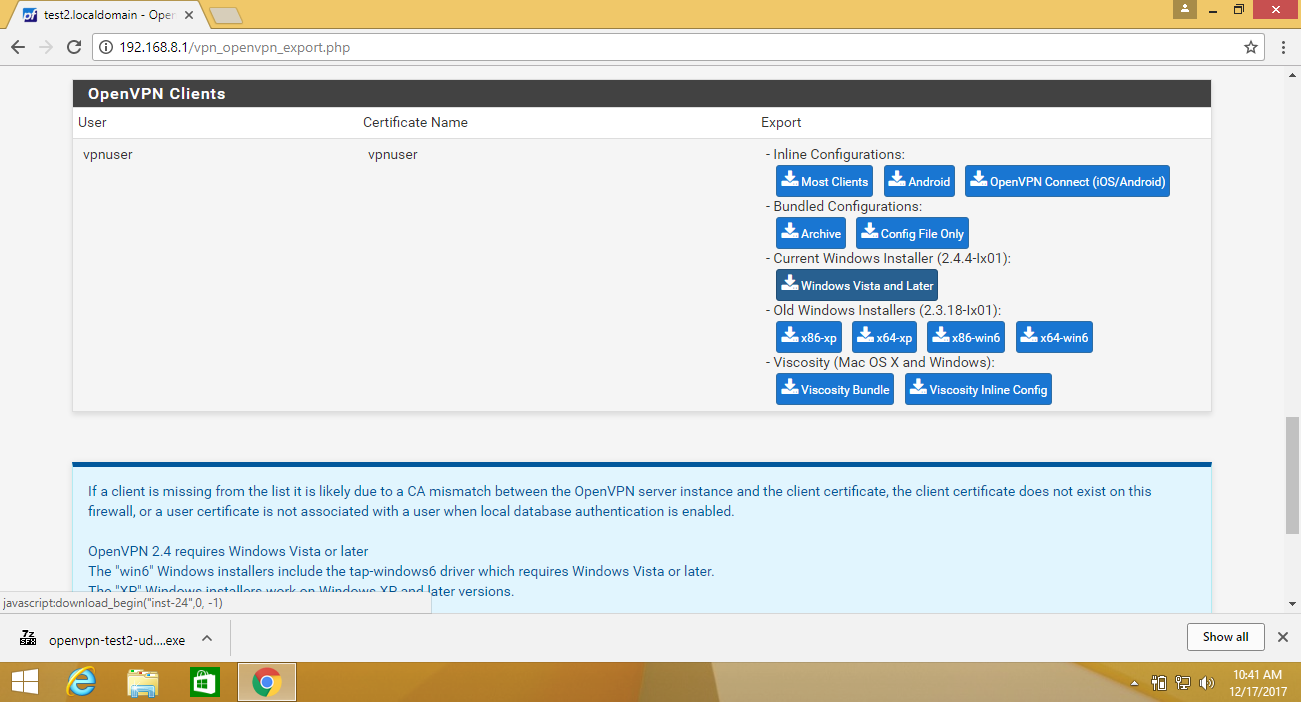Open network status tray icon
Screen dimensions: 1301x702
(x=1183, y=684)
